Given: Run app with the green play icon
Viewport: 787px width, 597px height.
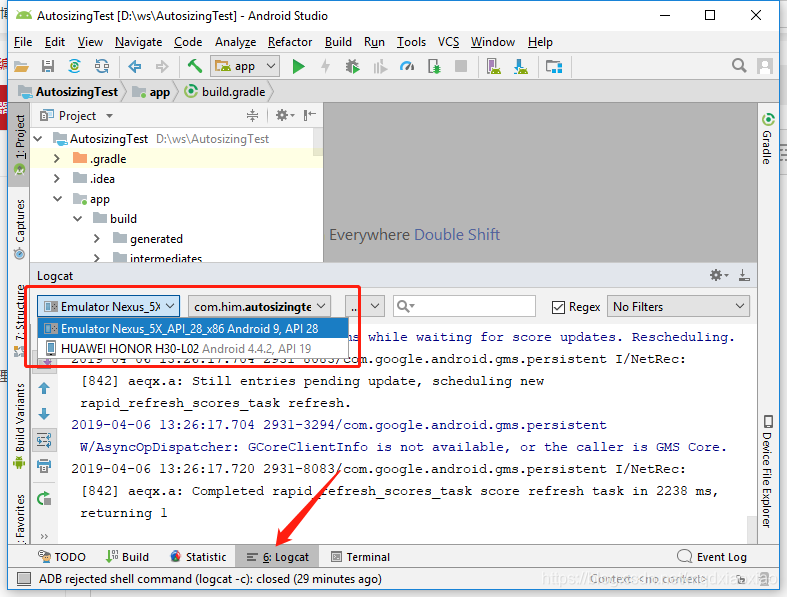Looking at the screenshot, I should click(x=299, y=66).
